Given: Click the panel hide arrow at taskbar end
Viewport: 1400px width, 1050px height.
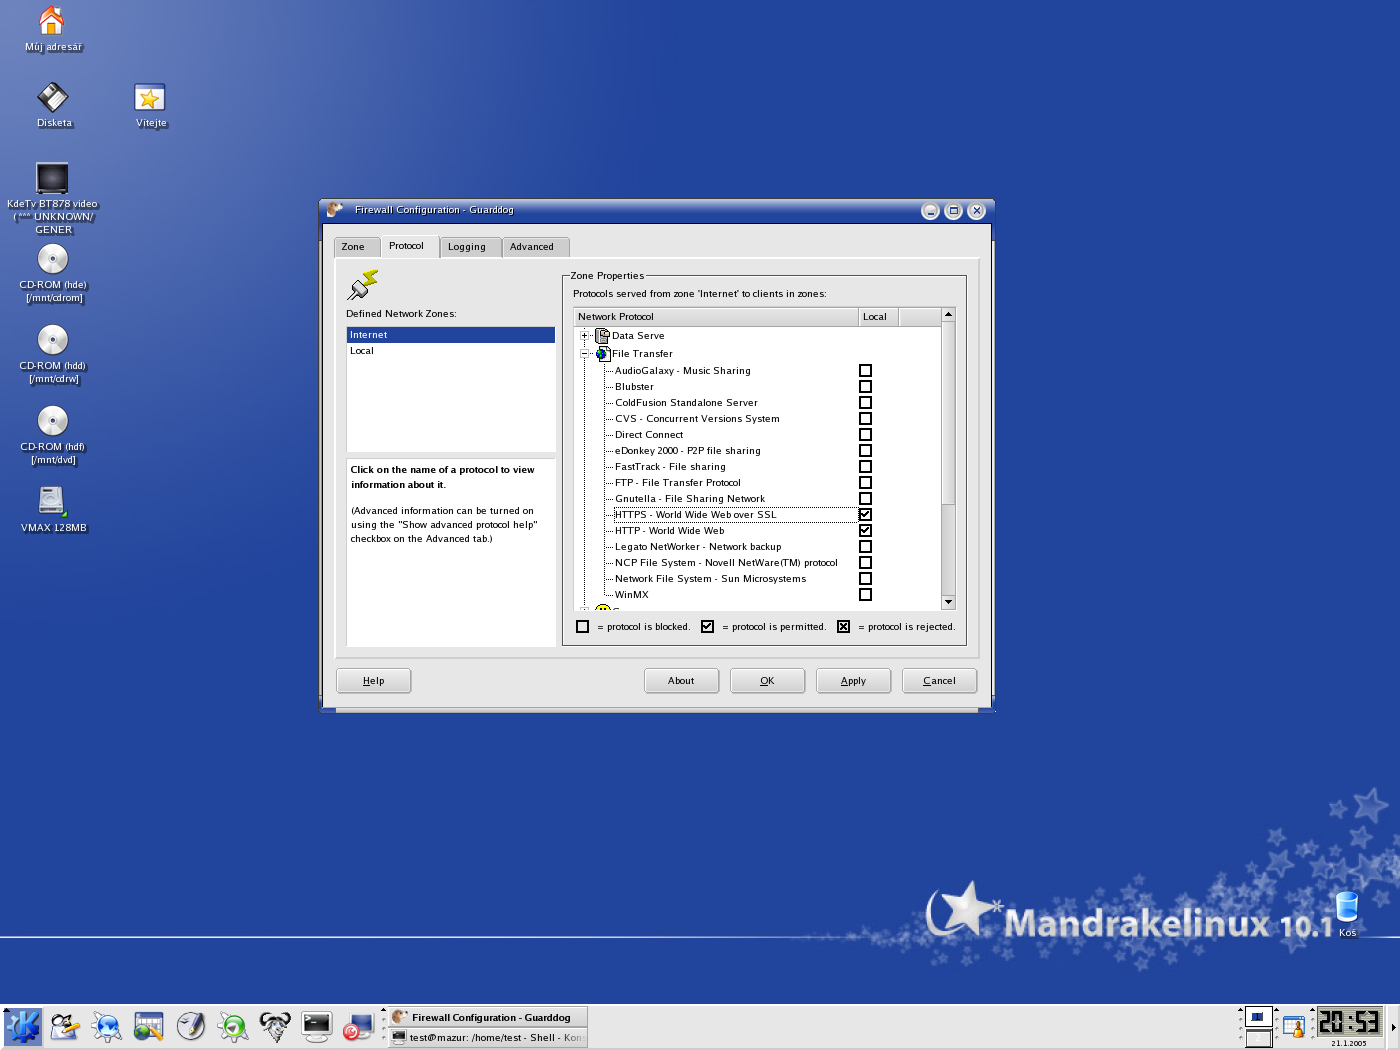Looking at the screenshot, I should pos(1393,1027).
